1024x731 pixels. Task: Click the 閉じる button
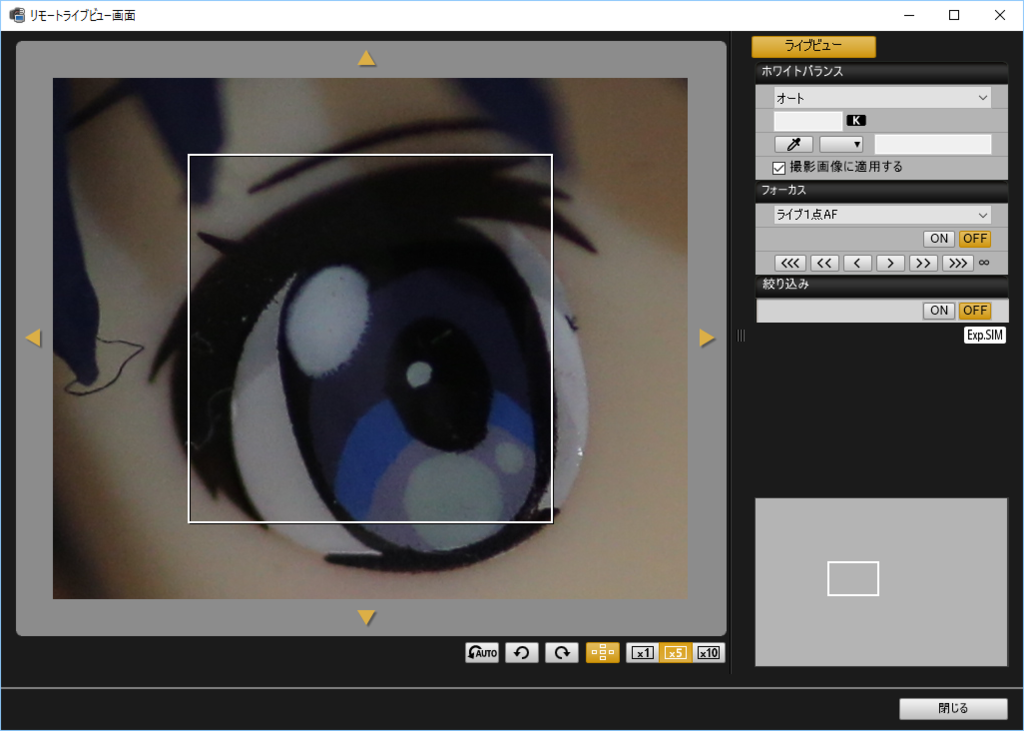[953, 708]
